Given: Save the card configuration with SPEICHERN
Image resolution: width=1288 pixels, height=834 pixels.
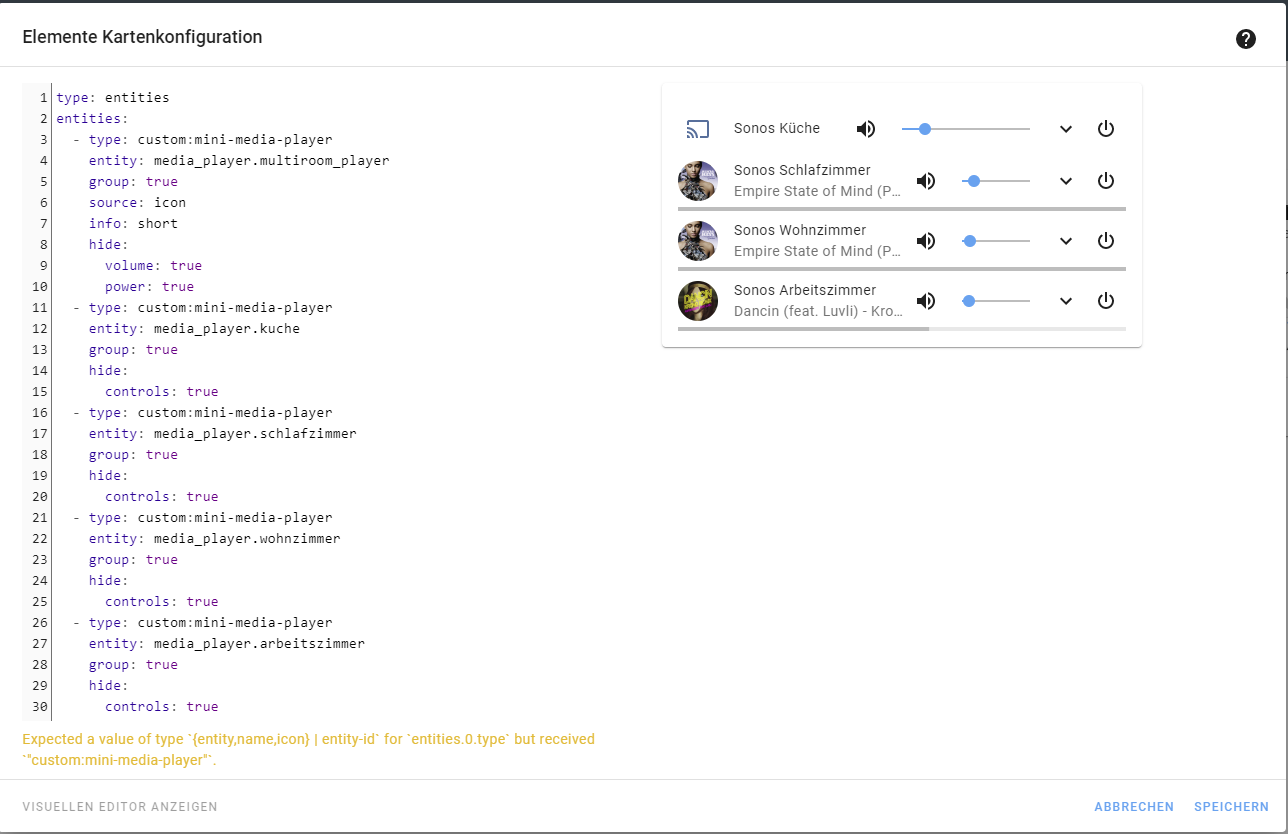Looking at the screenshot, I should click(1231, 806).
